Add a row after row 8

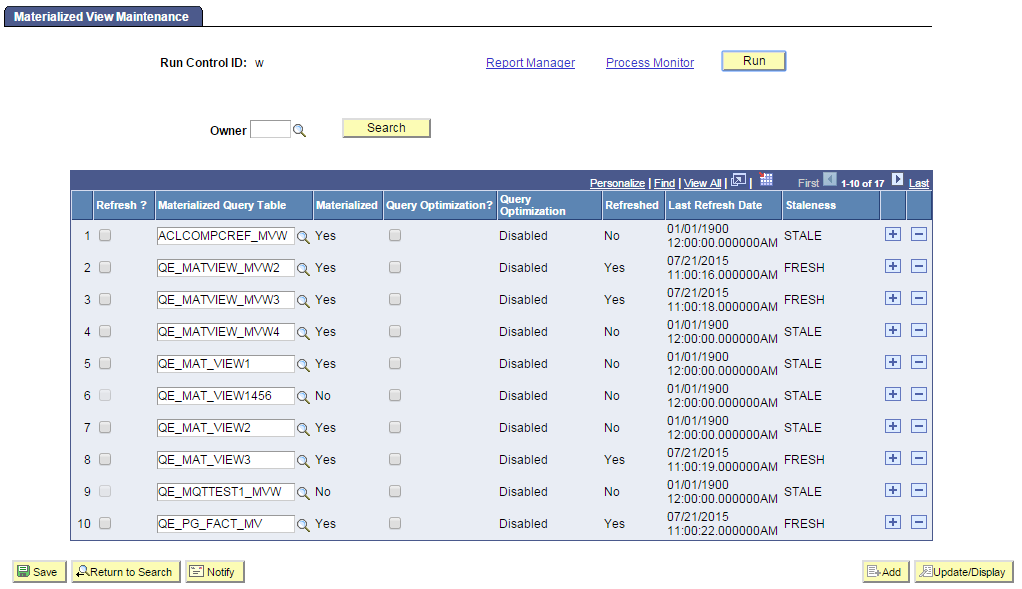893,458
